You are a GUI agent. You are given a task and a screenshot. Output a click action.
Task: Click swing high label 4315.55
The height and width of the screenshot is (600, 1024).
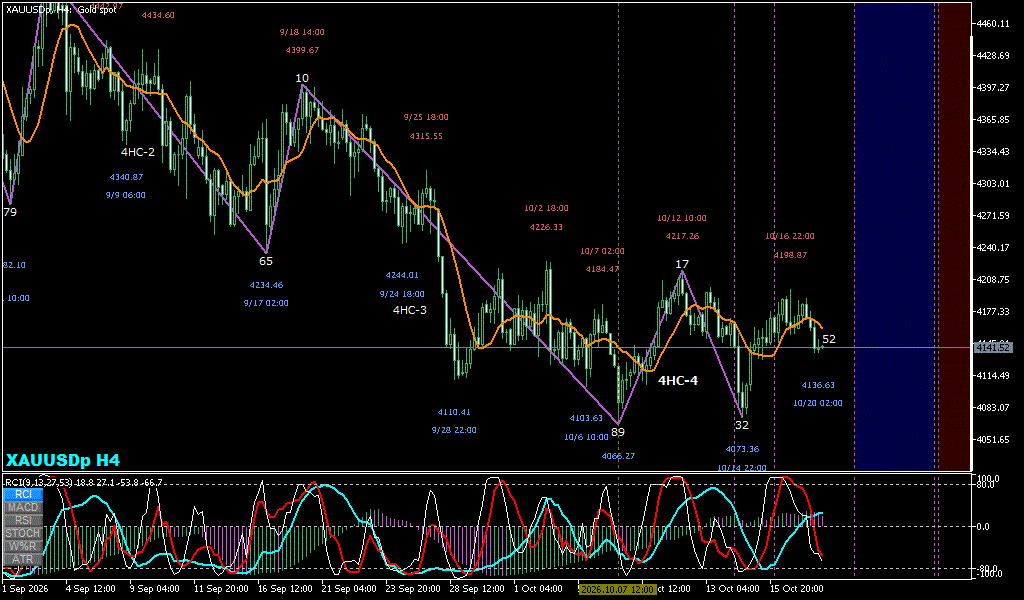point(426,136)
